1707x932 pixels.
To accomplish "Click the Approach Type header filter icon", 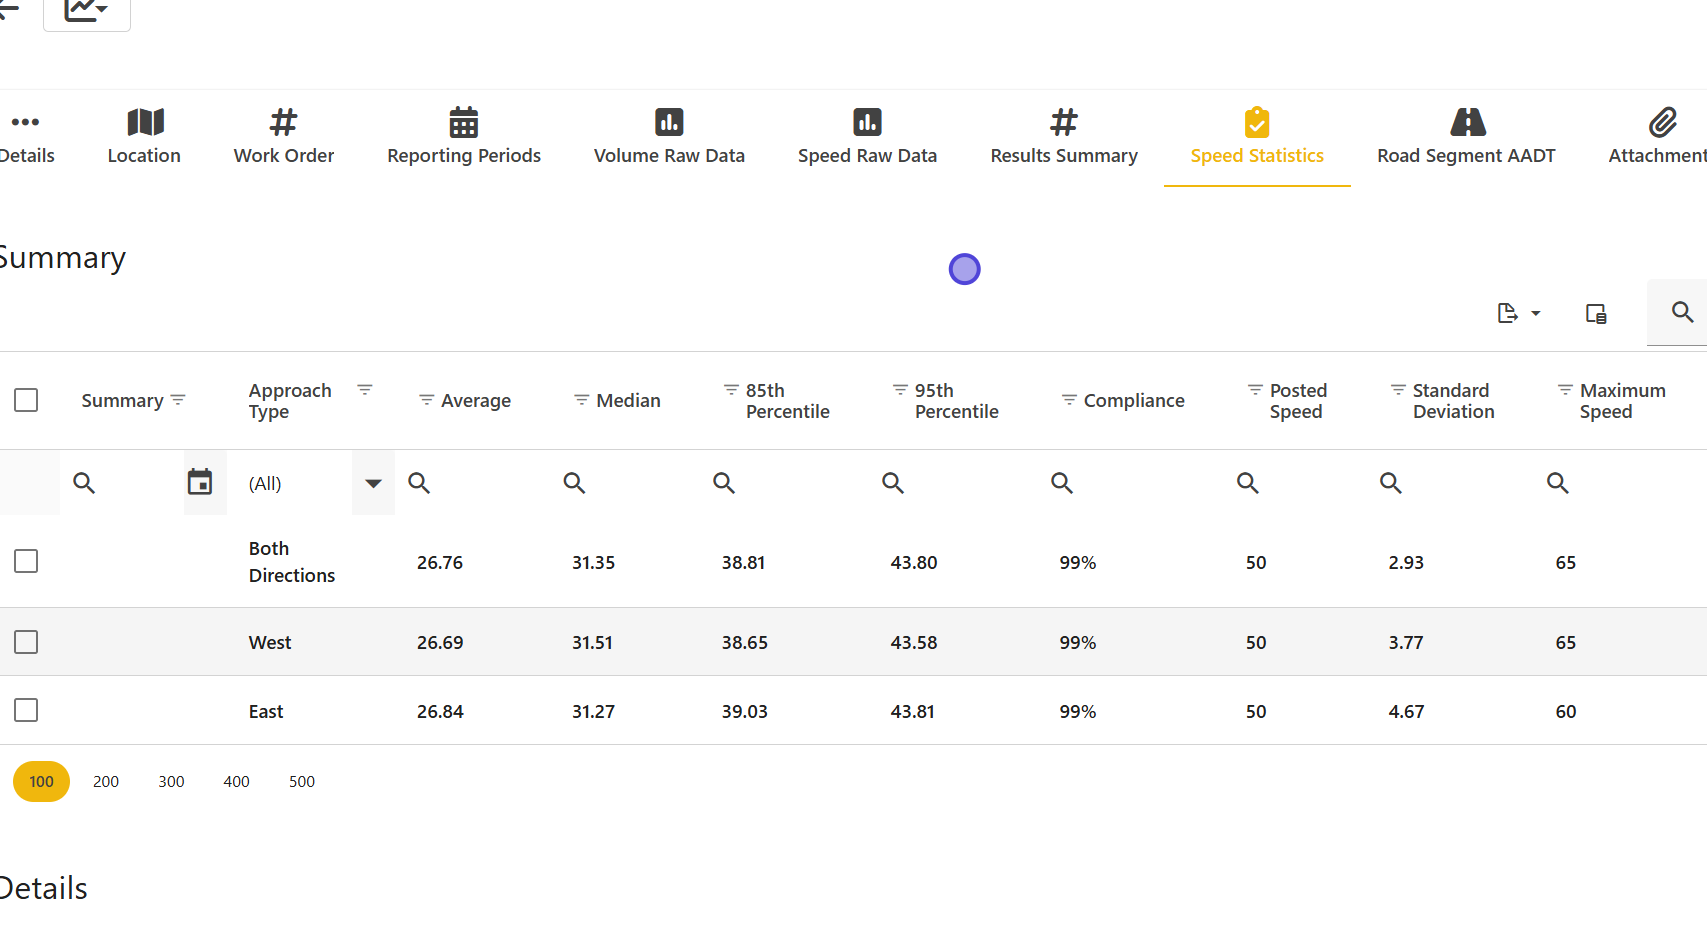I will (x=365, y=390).
